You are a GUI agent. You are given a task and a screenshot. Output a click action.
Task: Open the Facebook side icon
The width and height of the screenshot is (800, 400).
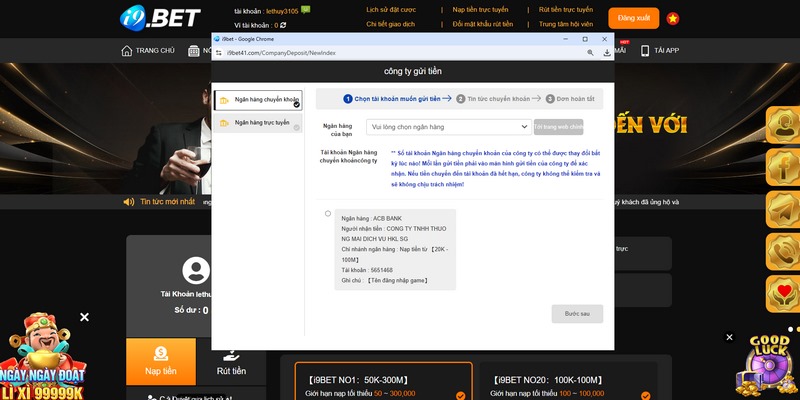783,167
